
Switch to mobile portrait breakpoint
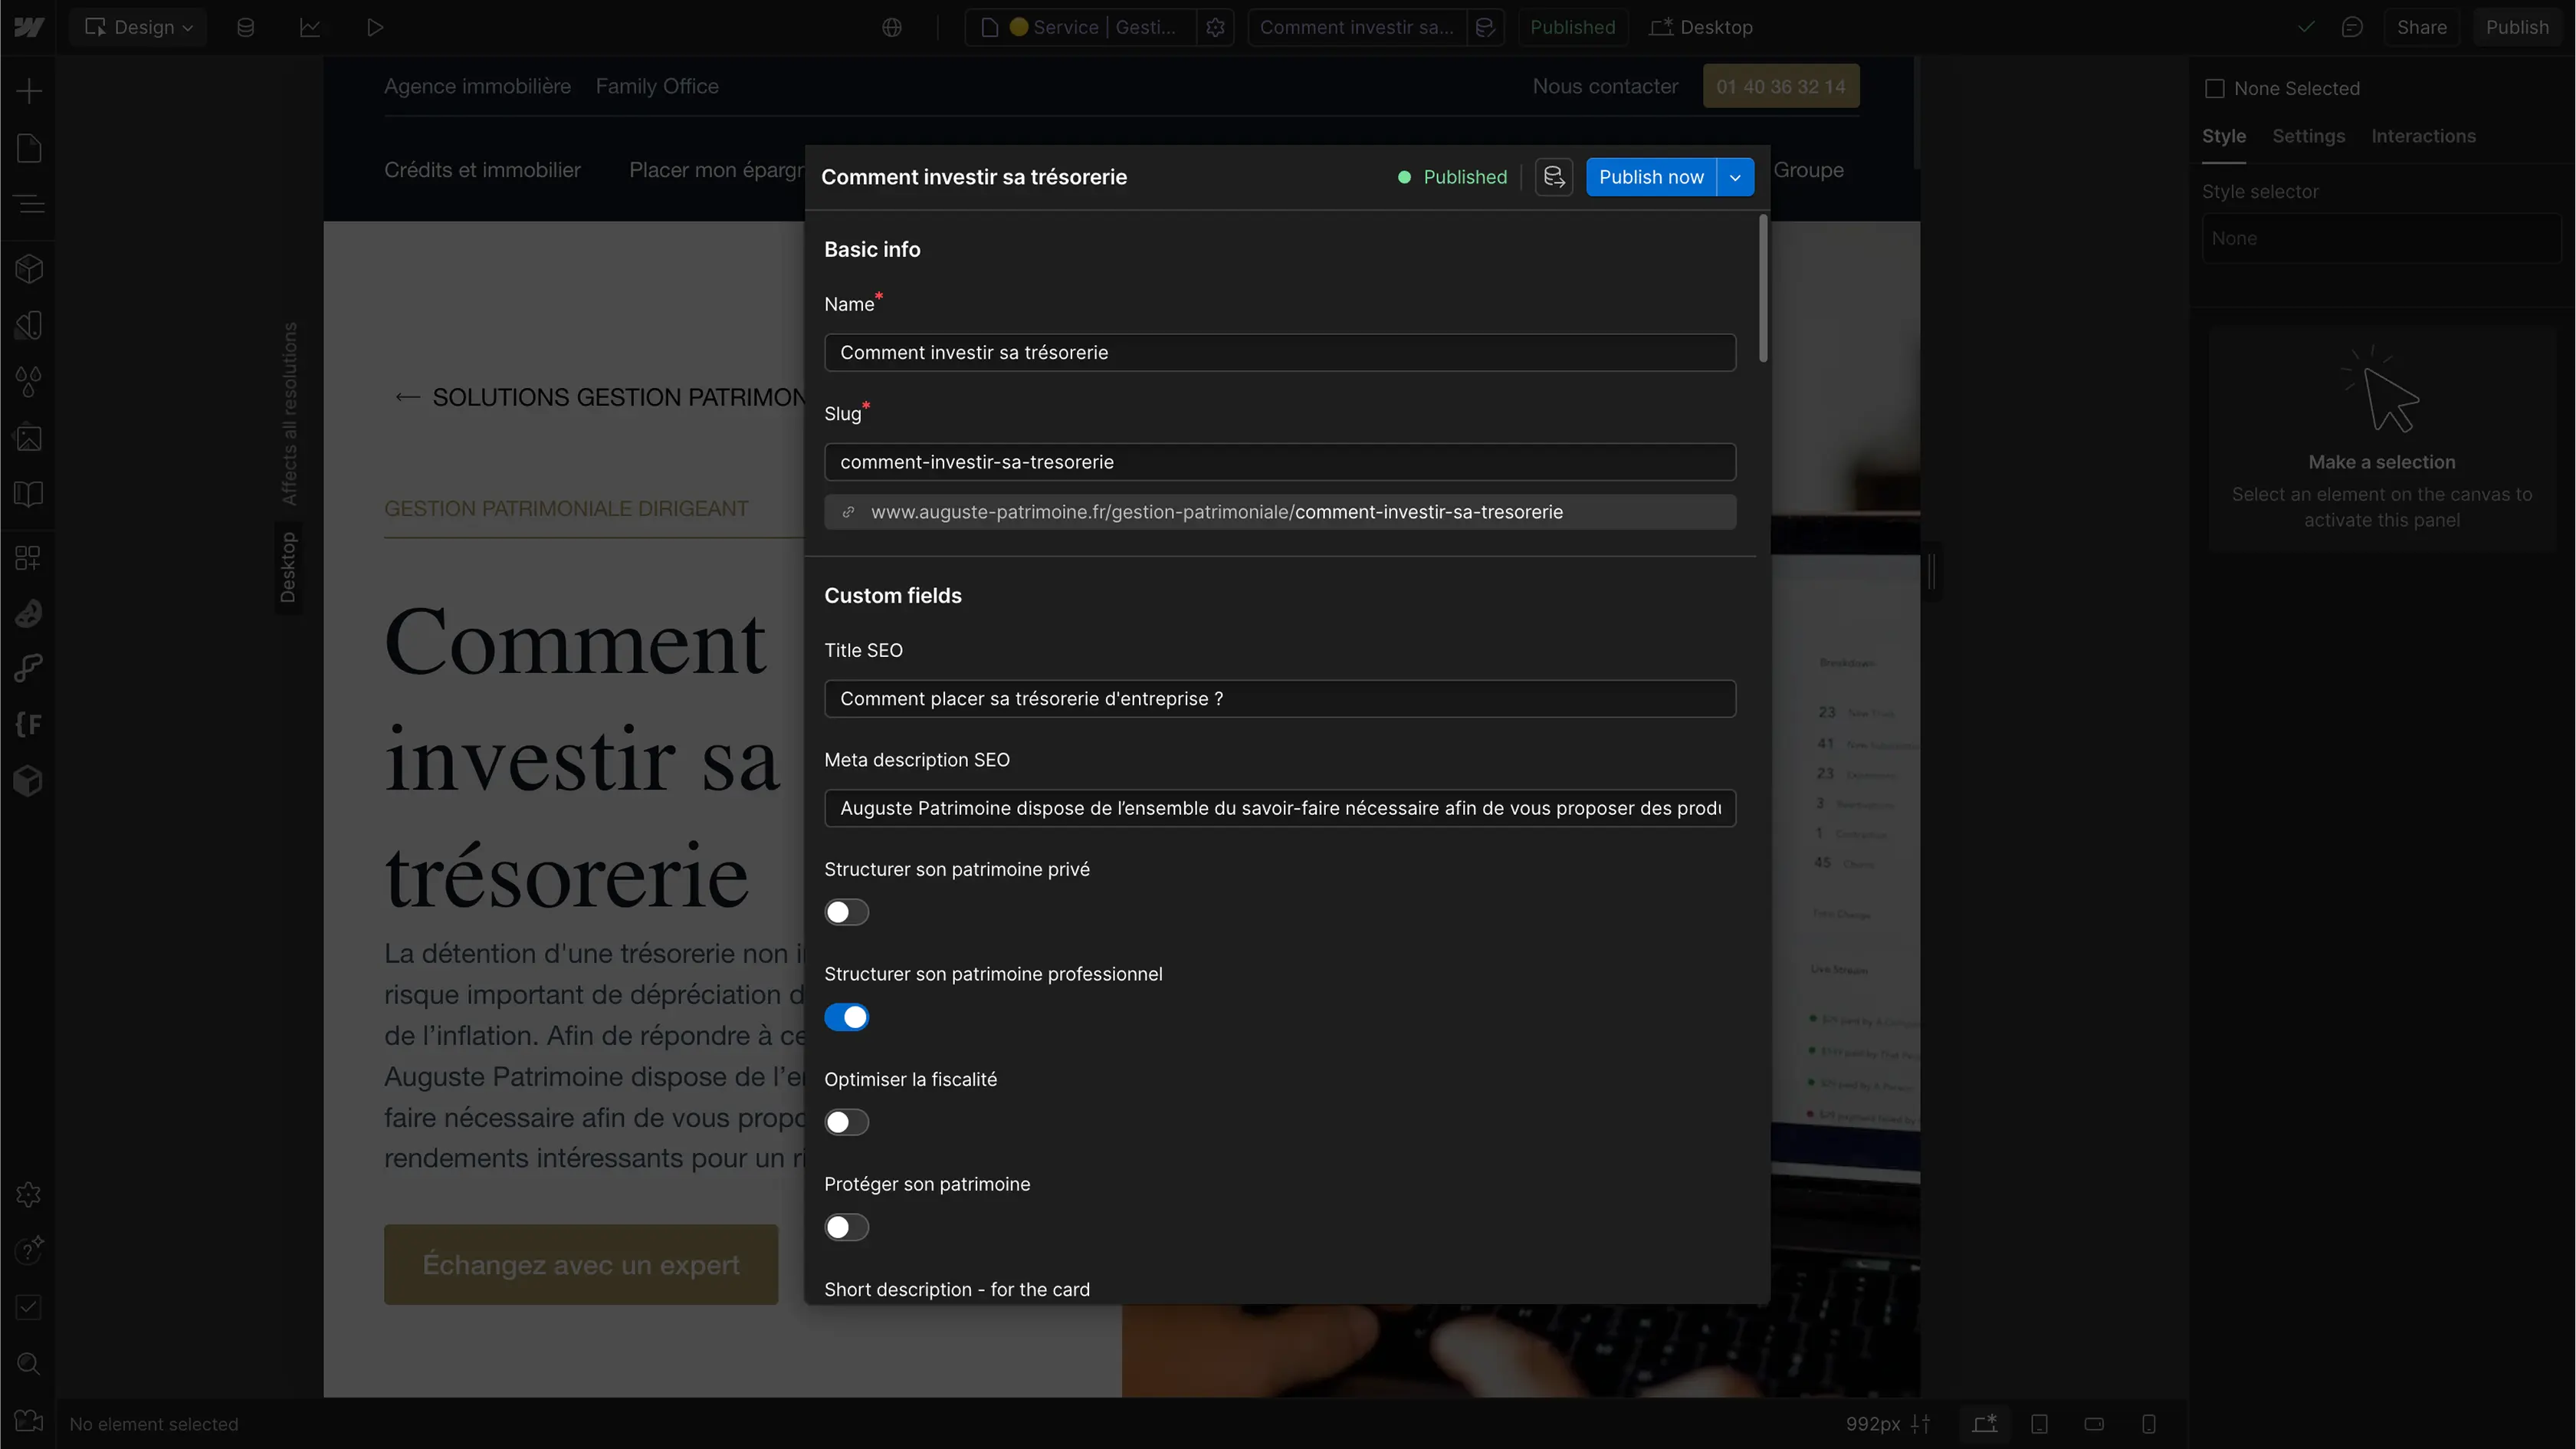click(x=2149, y=1424)
